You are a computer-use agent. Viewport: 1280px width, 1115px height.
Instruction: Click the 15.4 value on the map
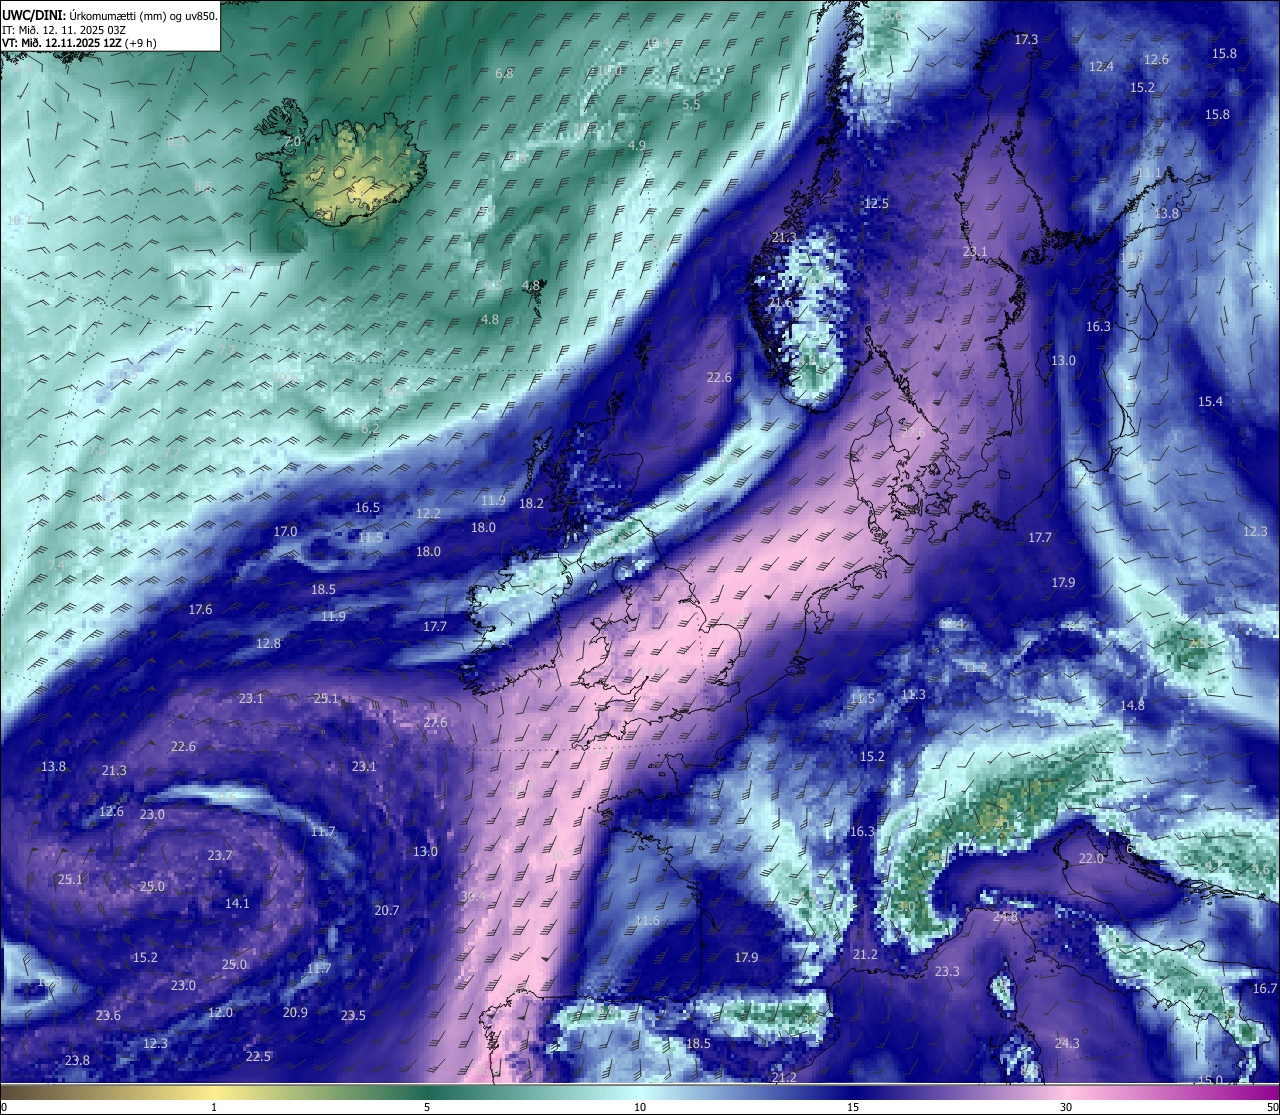(1210, 401)
